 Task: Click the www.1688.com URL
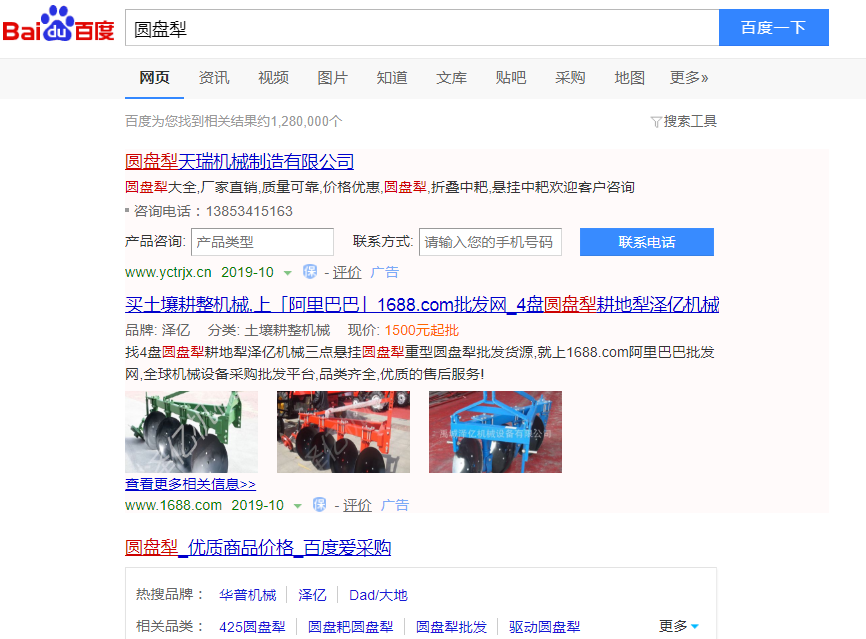pyautogui.click(x=173, y=505)
